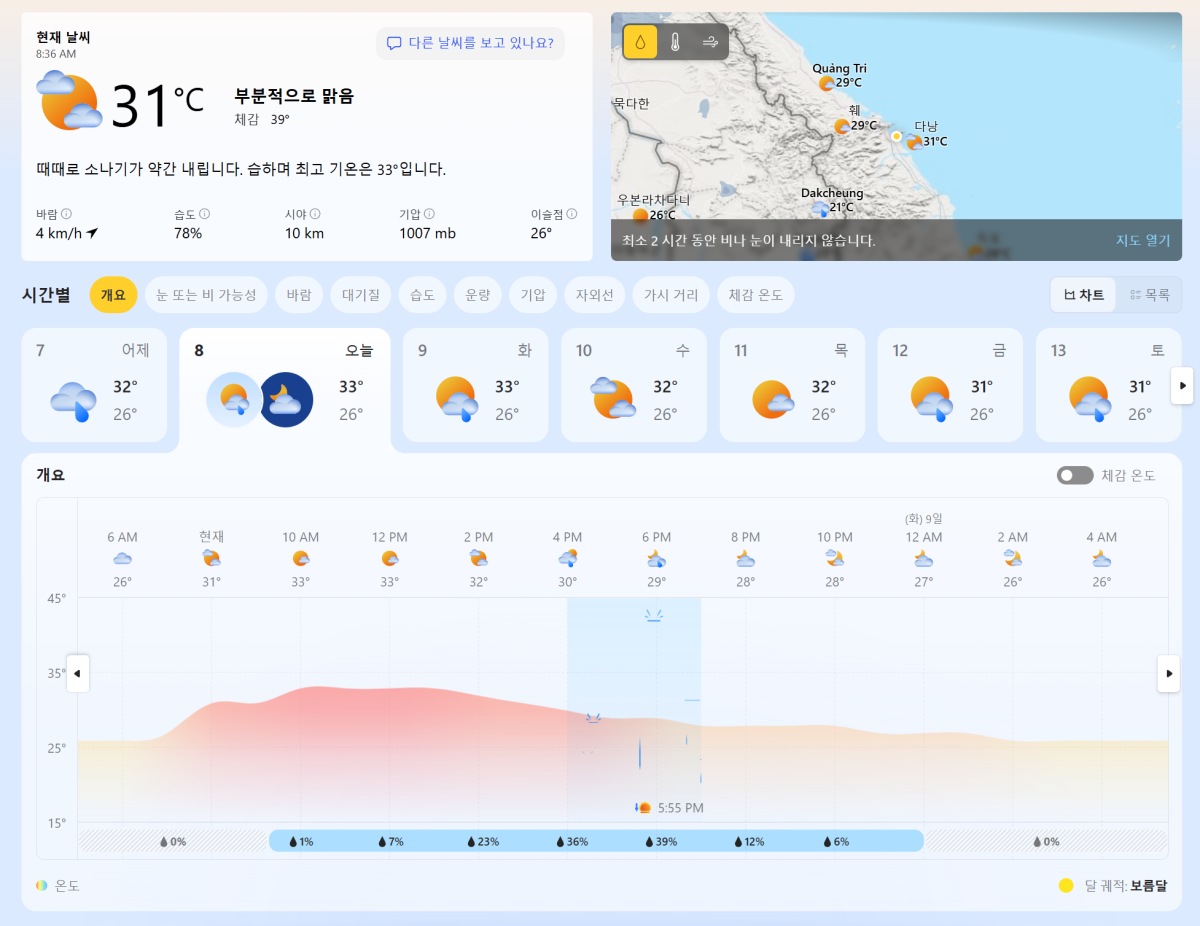This screenshot has width=1200, height=926.
Task: Move hourly chart left with arrow
Action: pyautogui.click(x=78, y=673)
